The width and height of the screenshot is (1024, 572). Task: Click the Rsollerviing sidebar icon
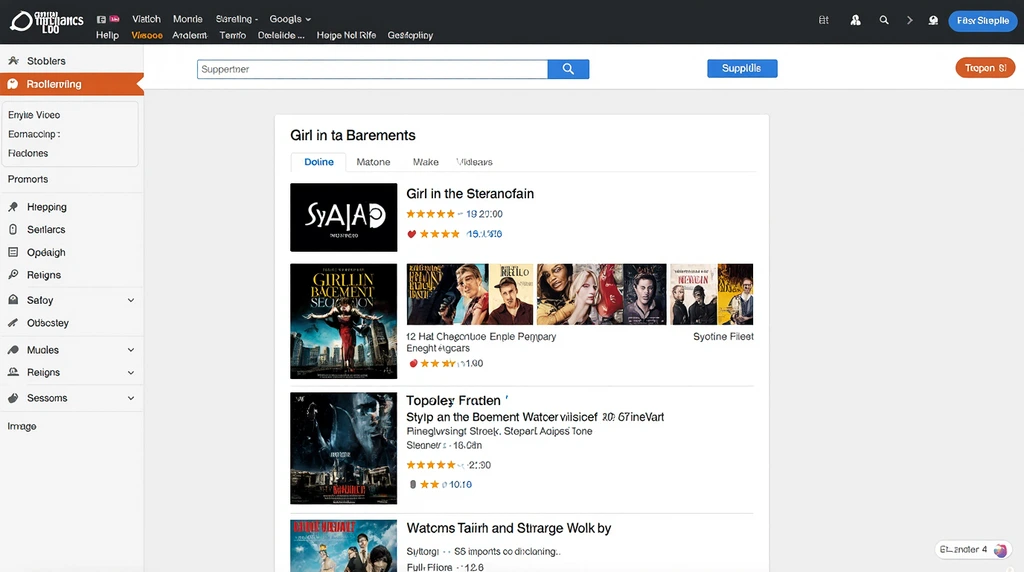(x=12, y=84)
